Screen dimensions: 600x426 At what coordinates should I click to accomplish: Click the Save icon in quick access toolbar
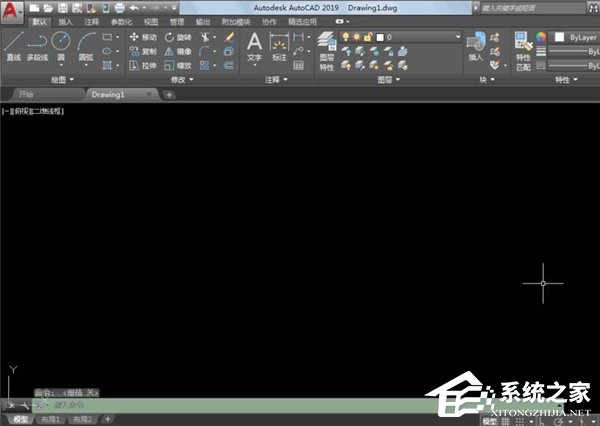click(63, 8)
